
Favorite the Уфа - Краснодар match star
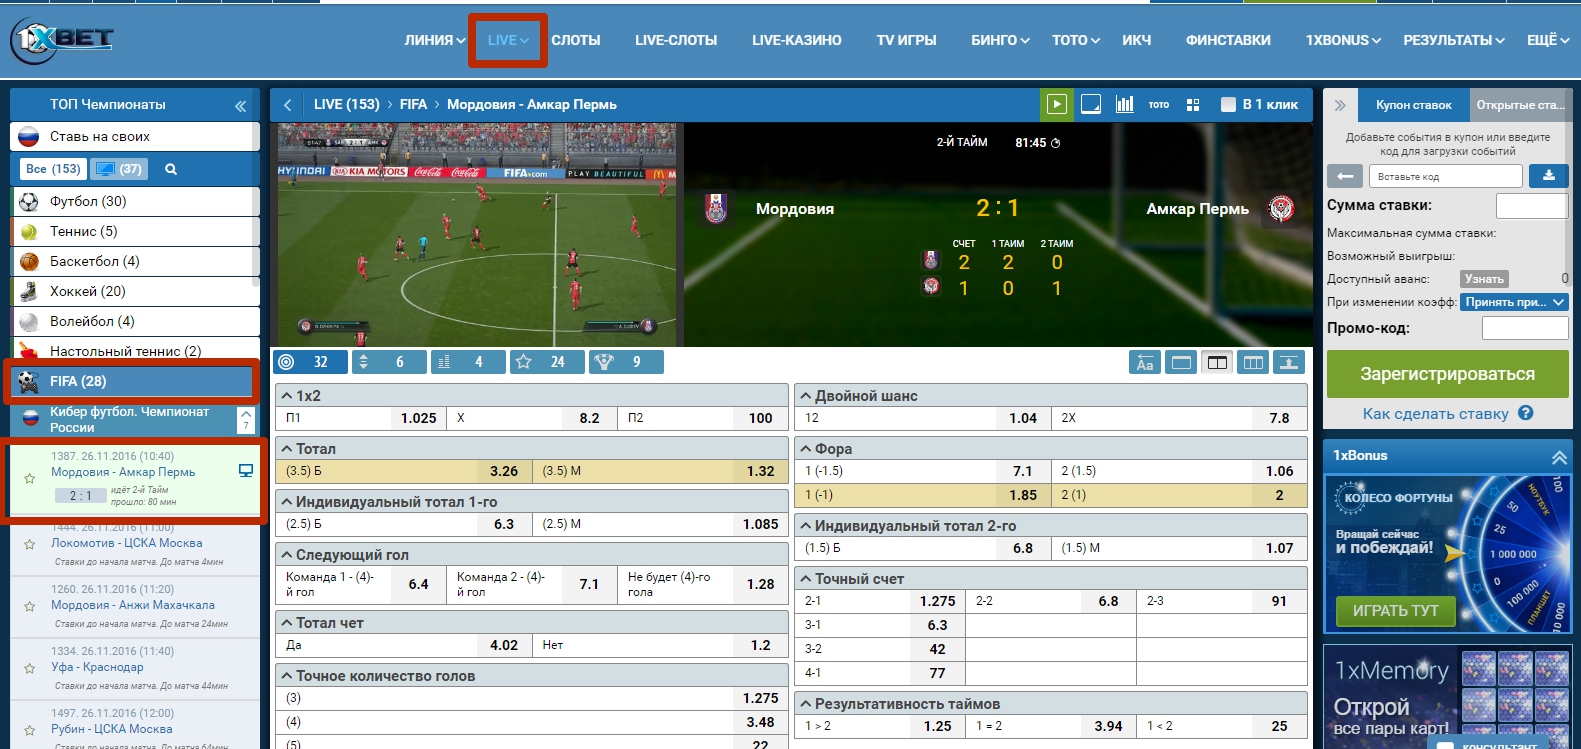pyautogui.click(x=30, y=667)
